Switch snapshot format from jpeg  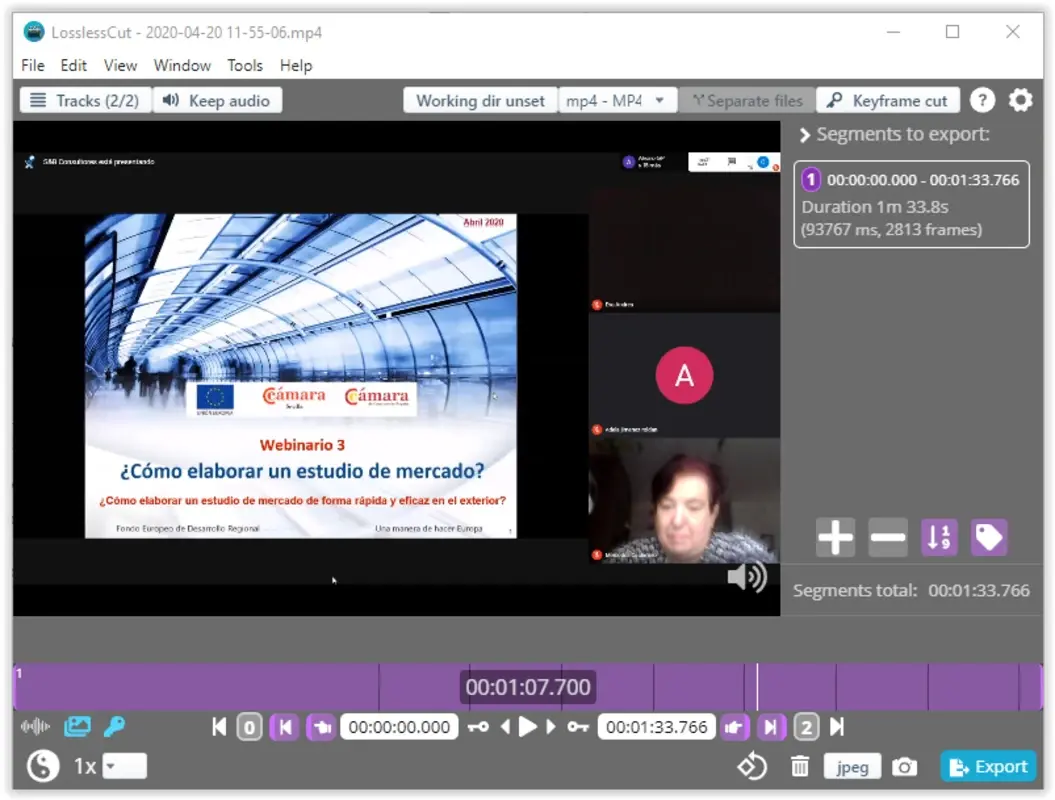point(852,766)
